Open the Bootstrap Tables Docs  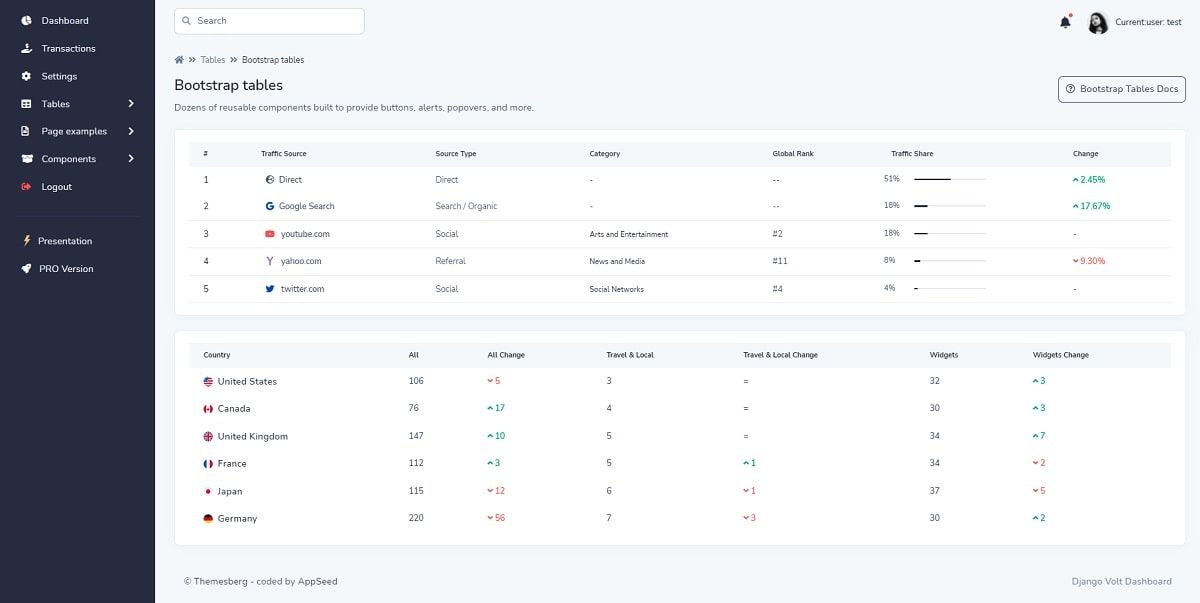(x=1121, y=89)
